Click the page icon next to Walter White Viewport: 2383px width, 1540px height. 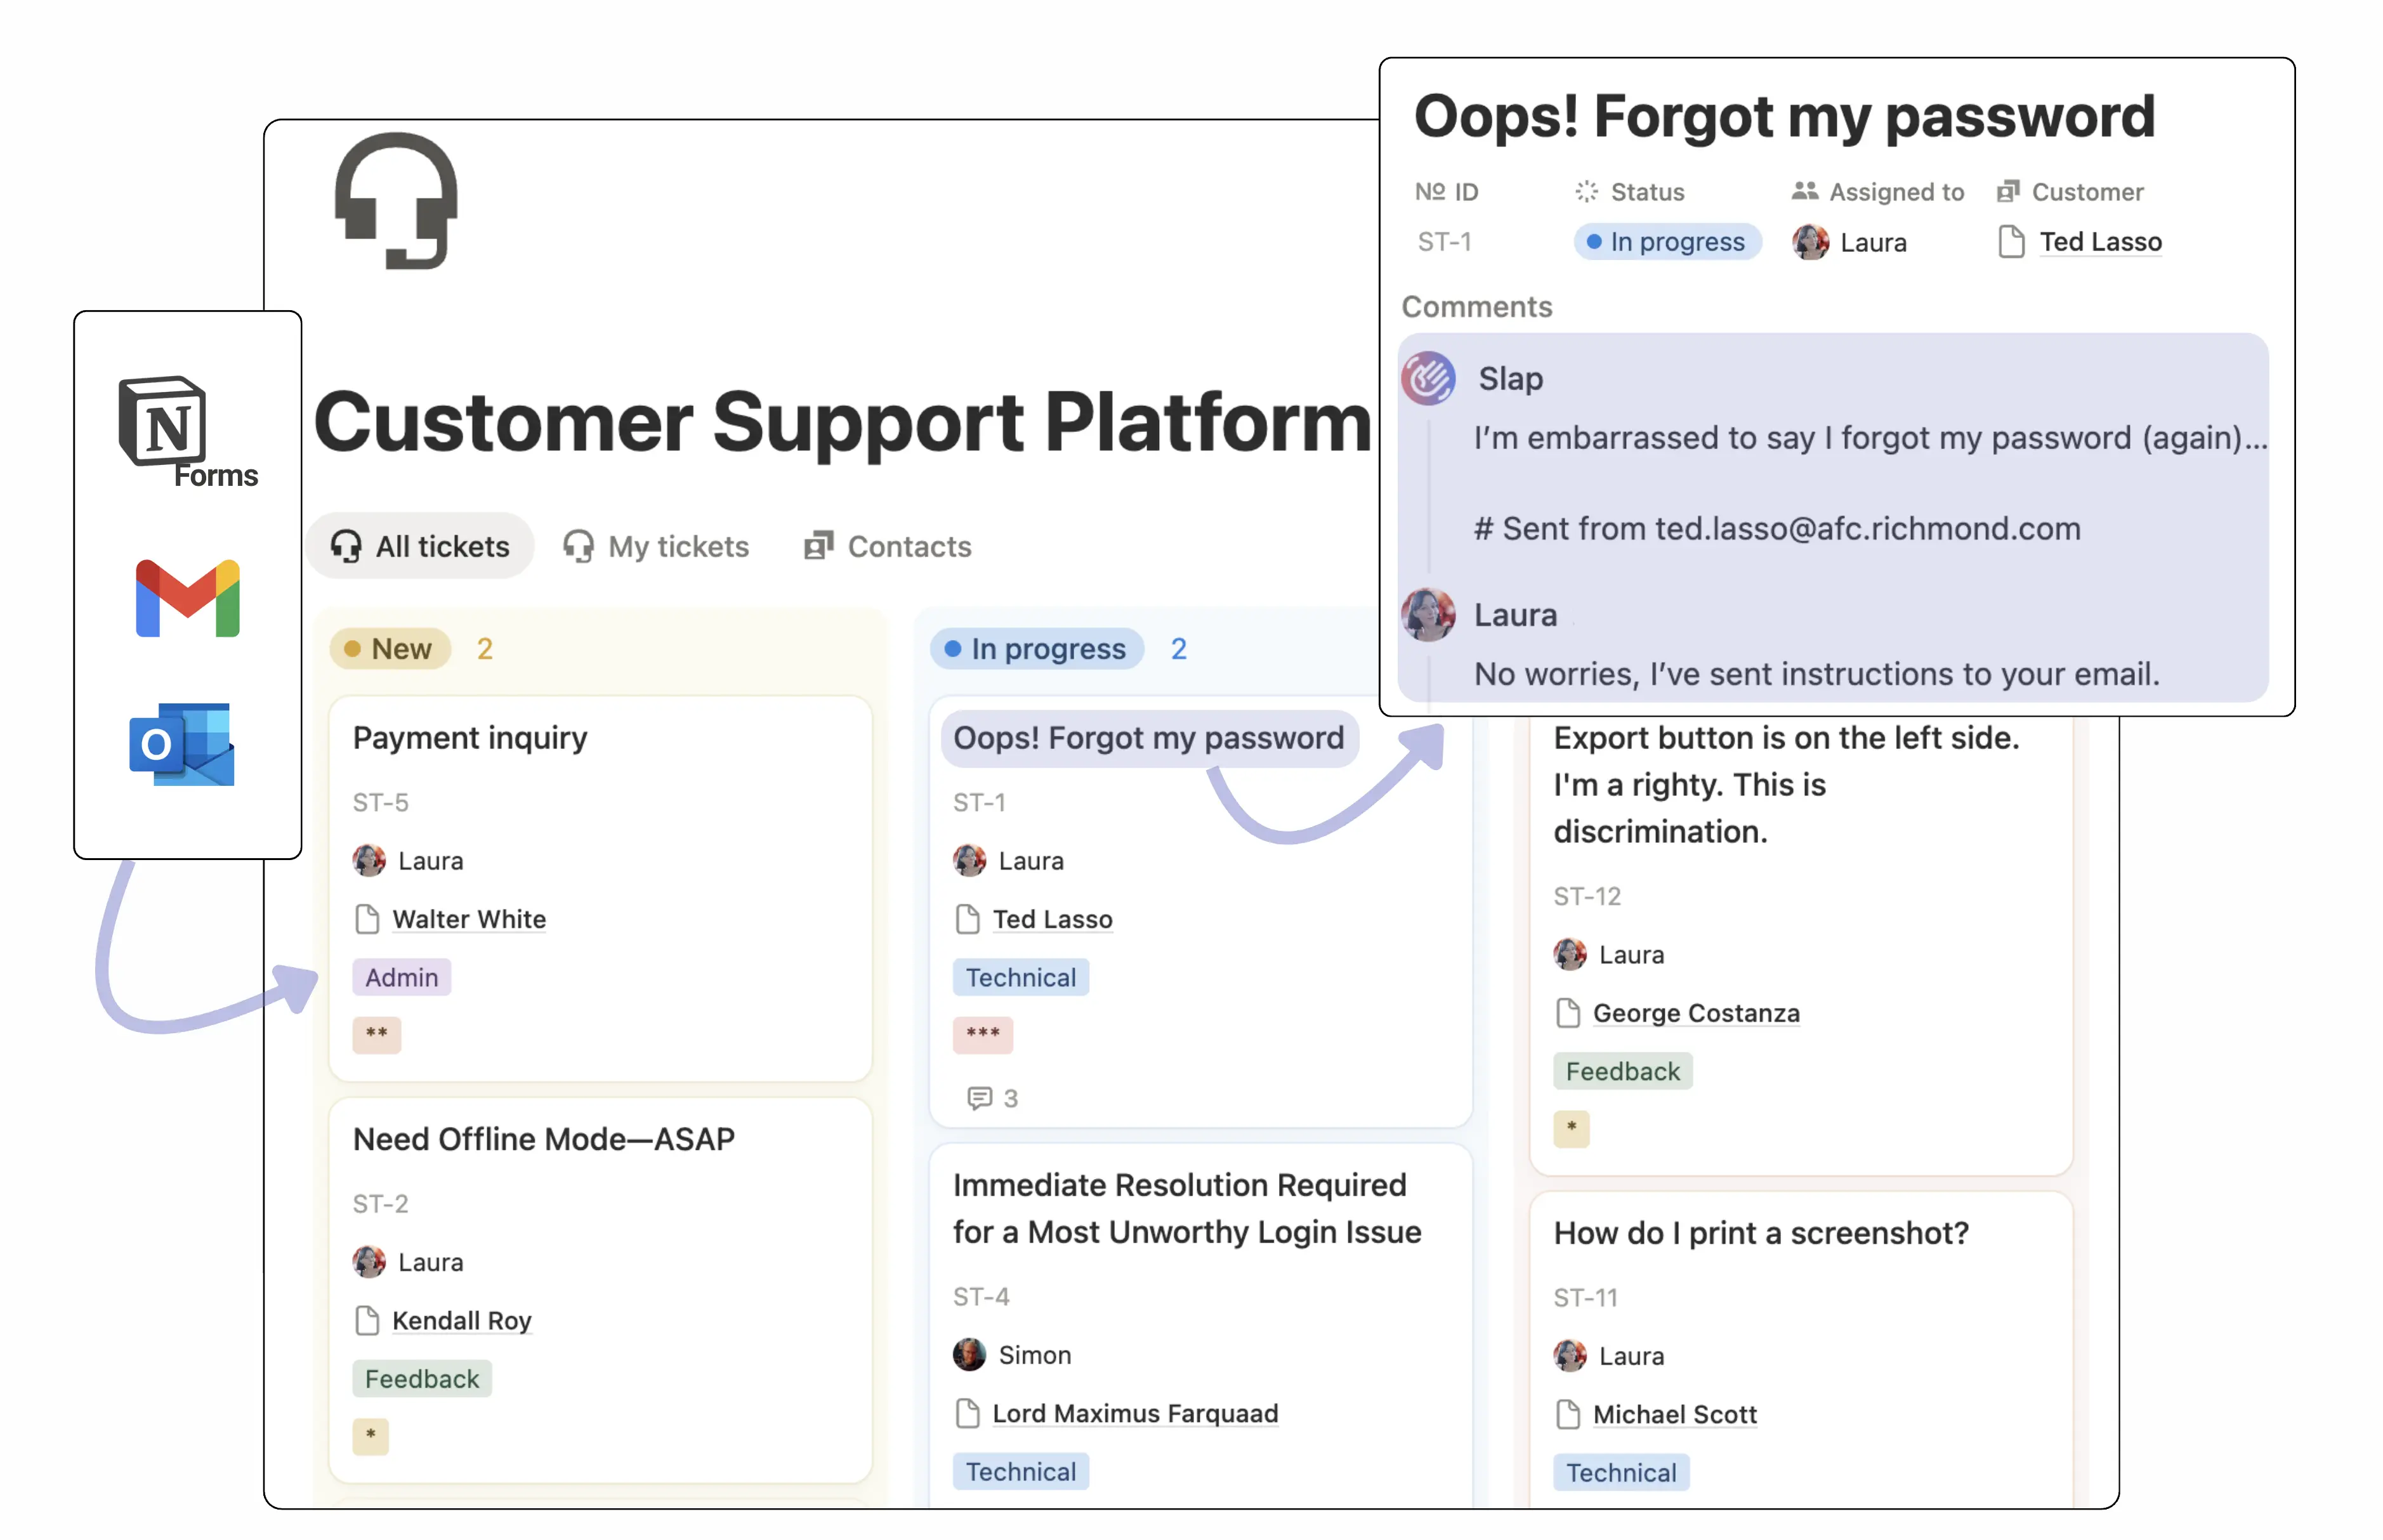(367, 919)
